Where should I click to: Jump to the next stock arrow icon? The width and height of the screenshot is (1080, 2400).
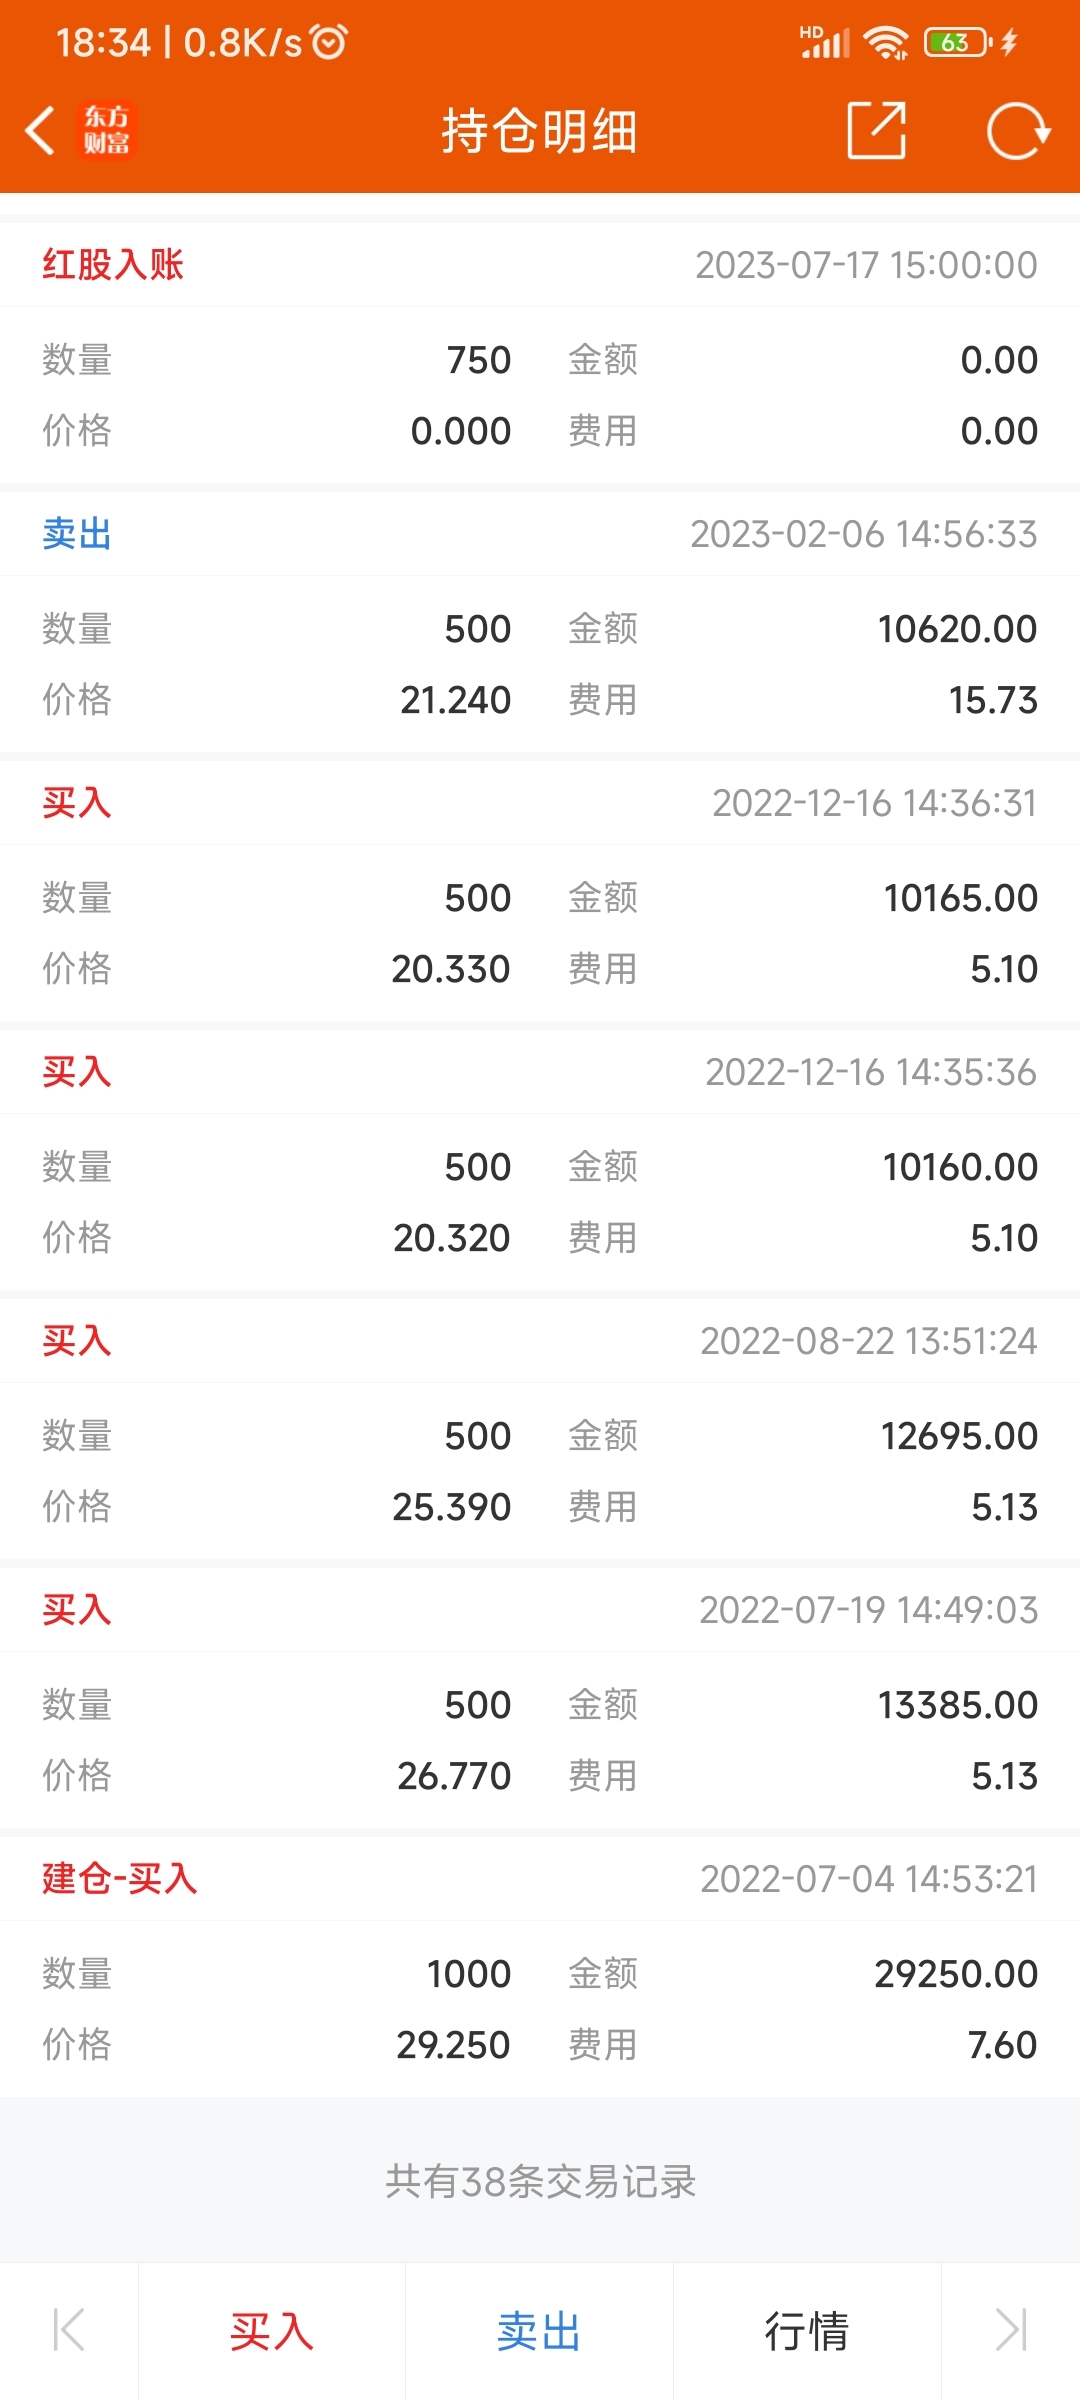[x=1011, y=2331]
